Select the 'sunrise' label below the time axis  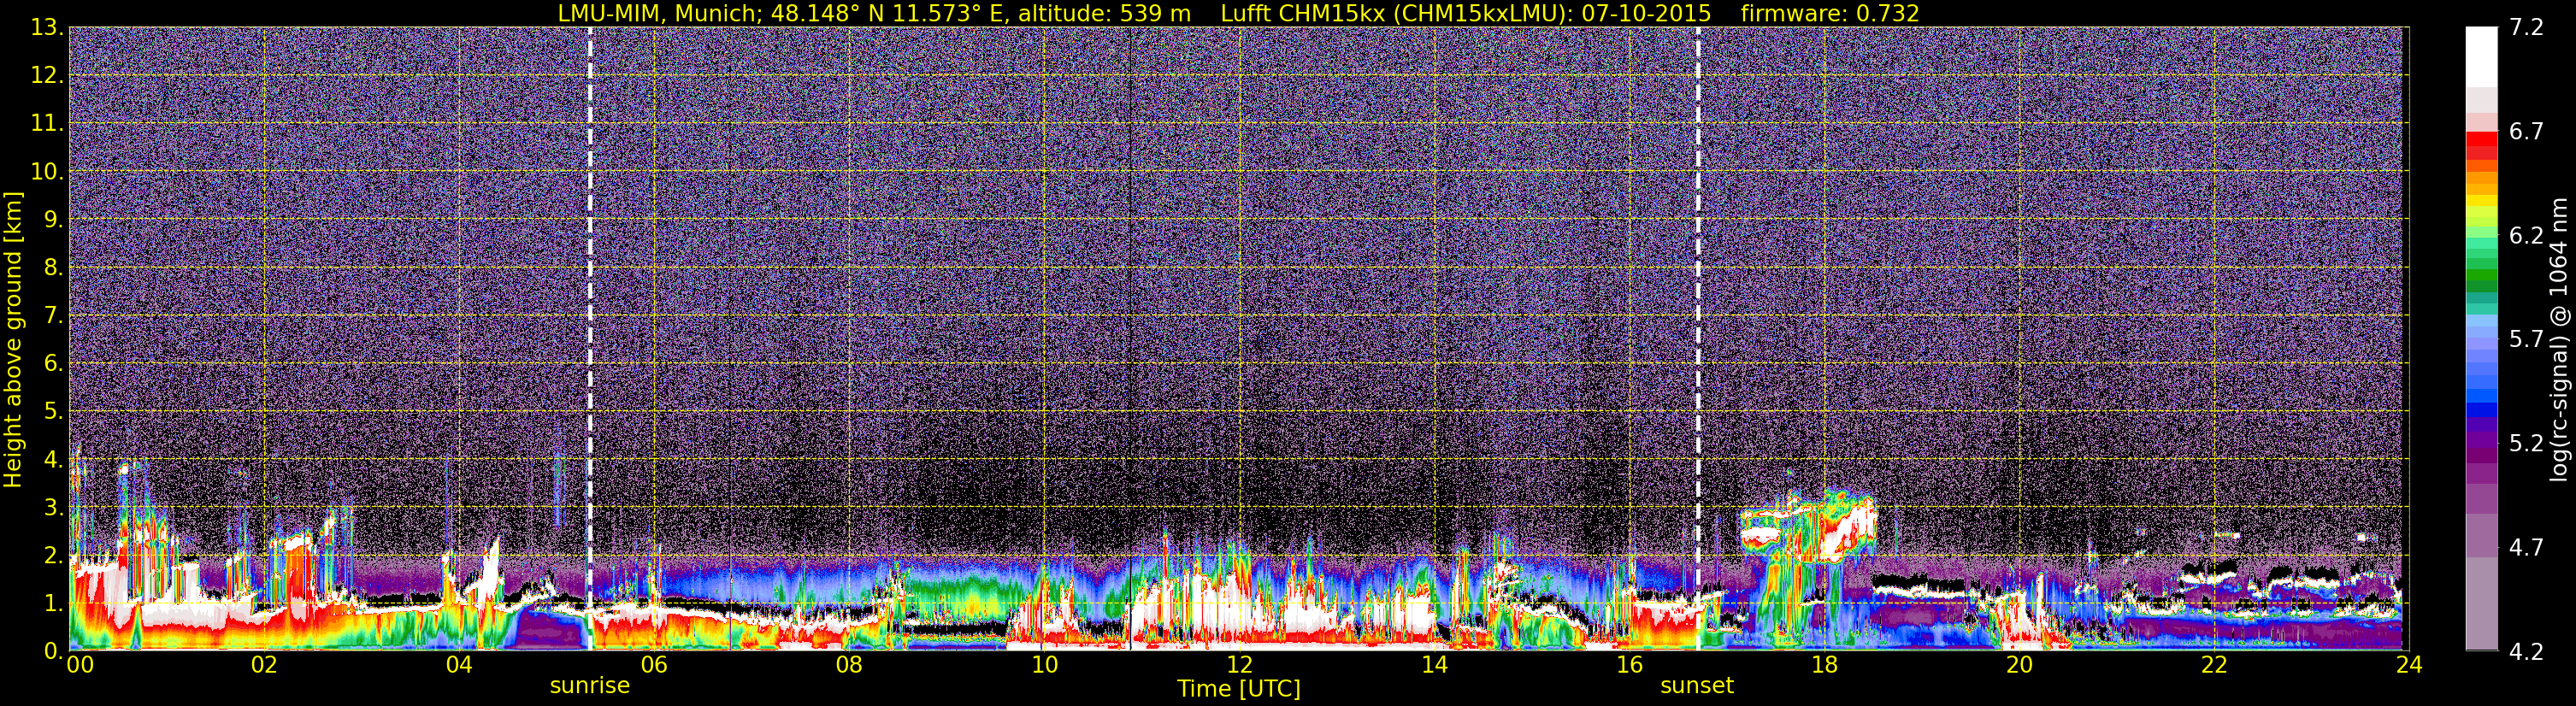(590, 686)
